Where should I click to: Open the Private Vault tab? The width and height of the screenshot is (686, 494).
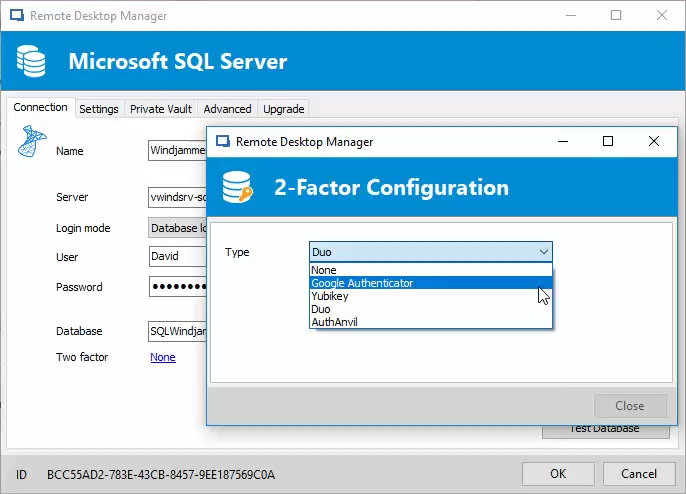click(161, 109)
